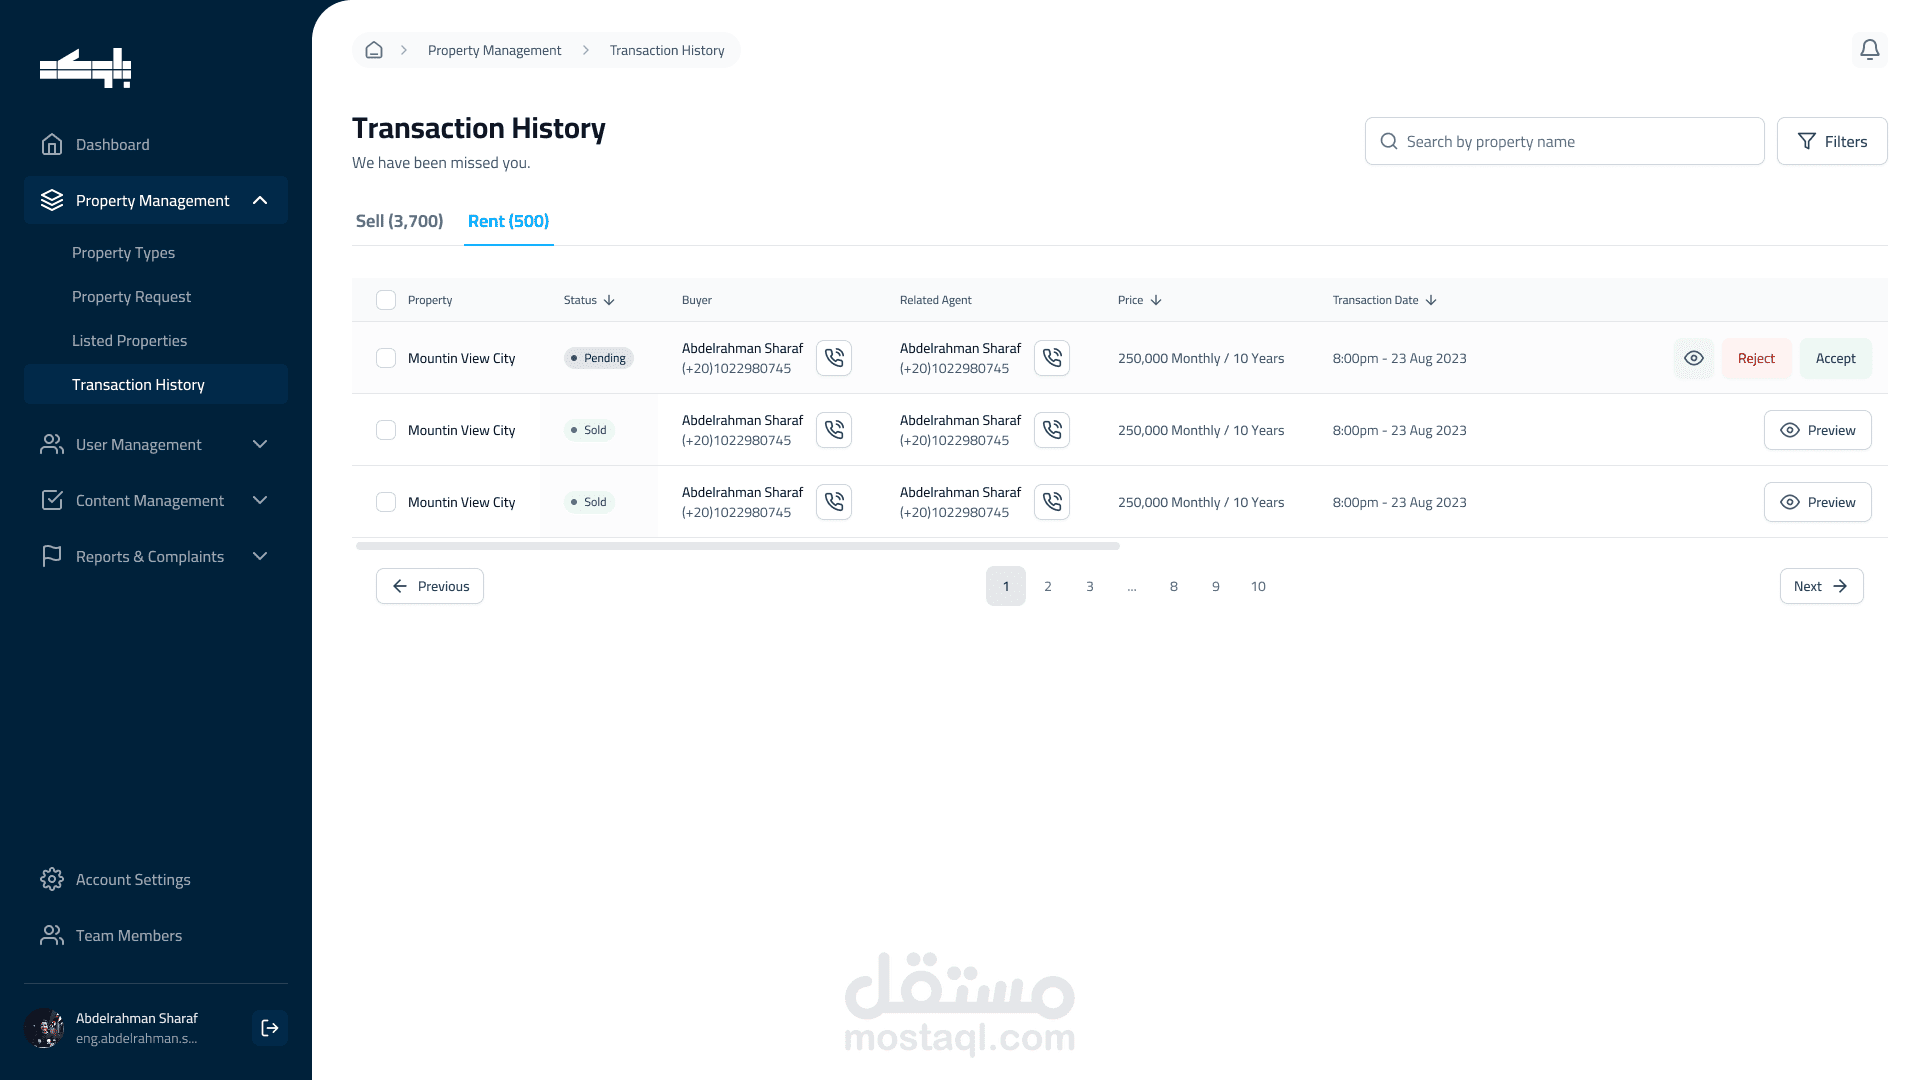Check the Pending row checkbox
1920x1080 pixels.
pos(386,358)
